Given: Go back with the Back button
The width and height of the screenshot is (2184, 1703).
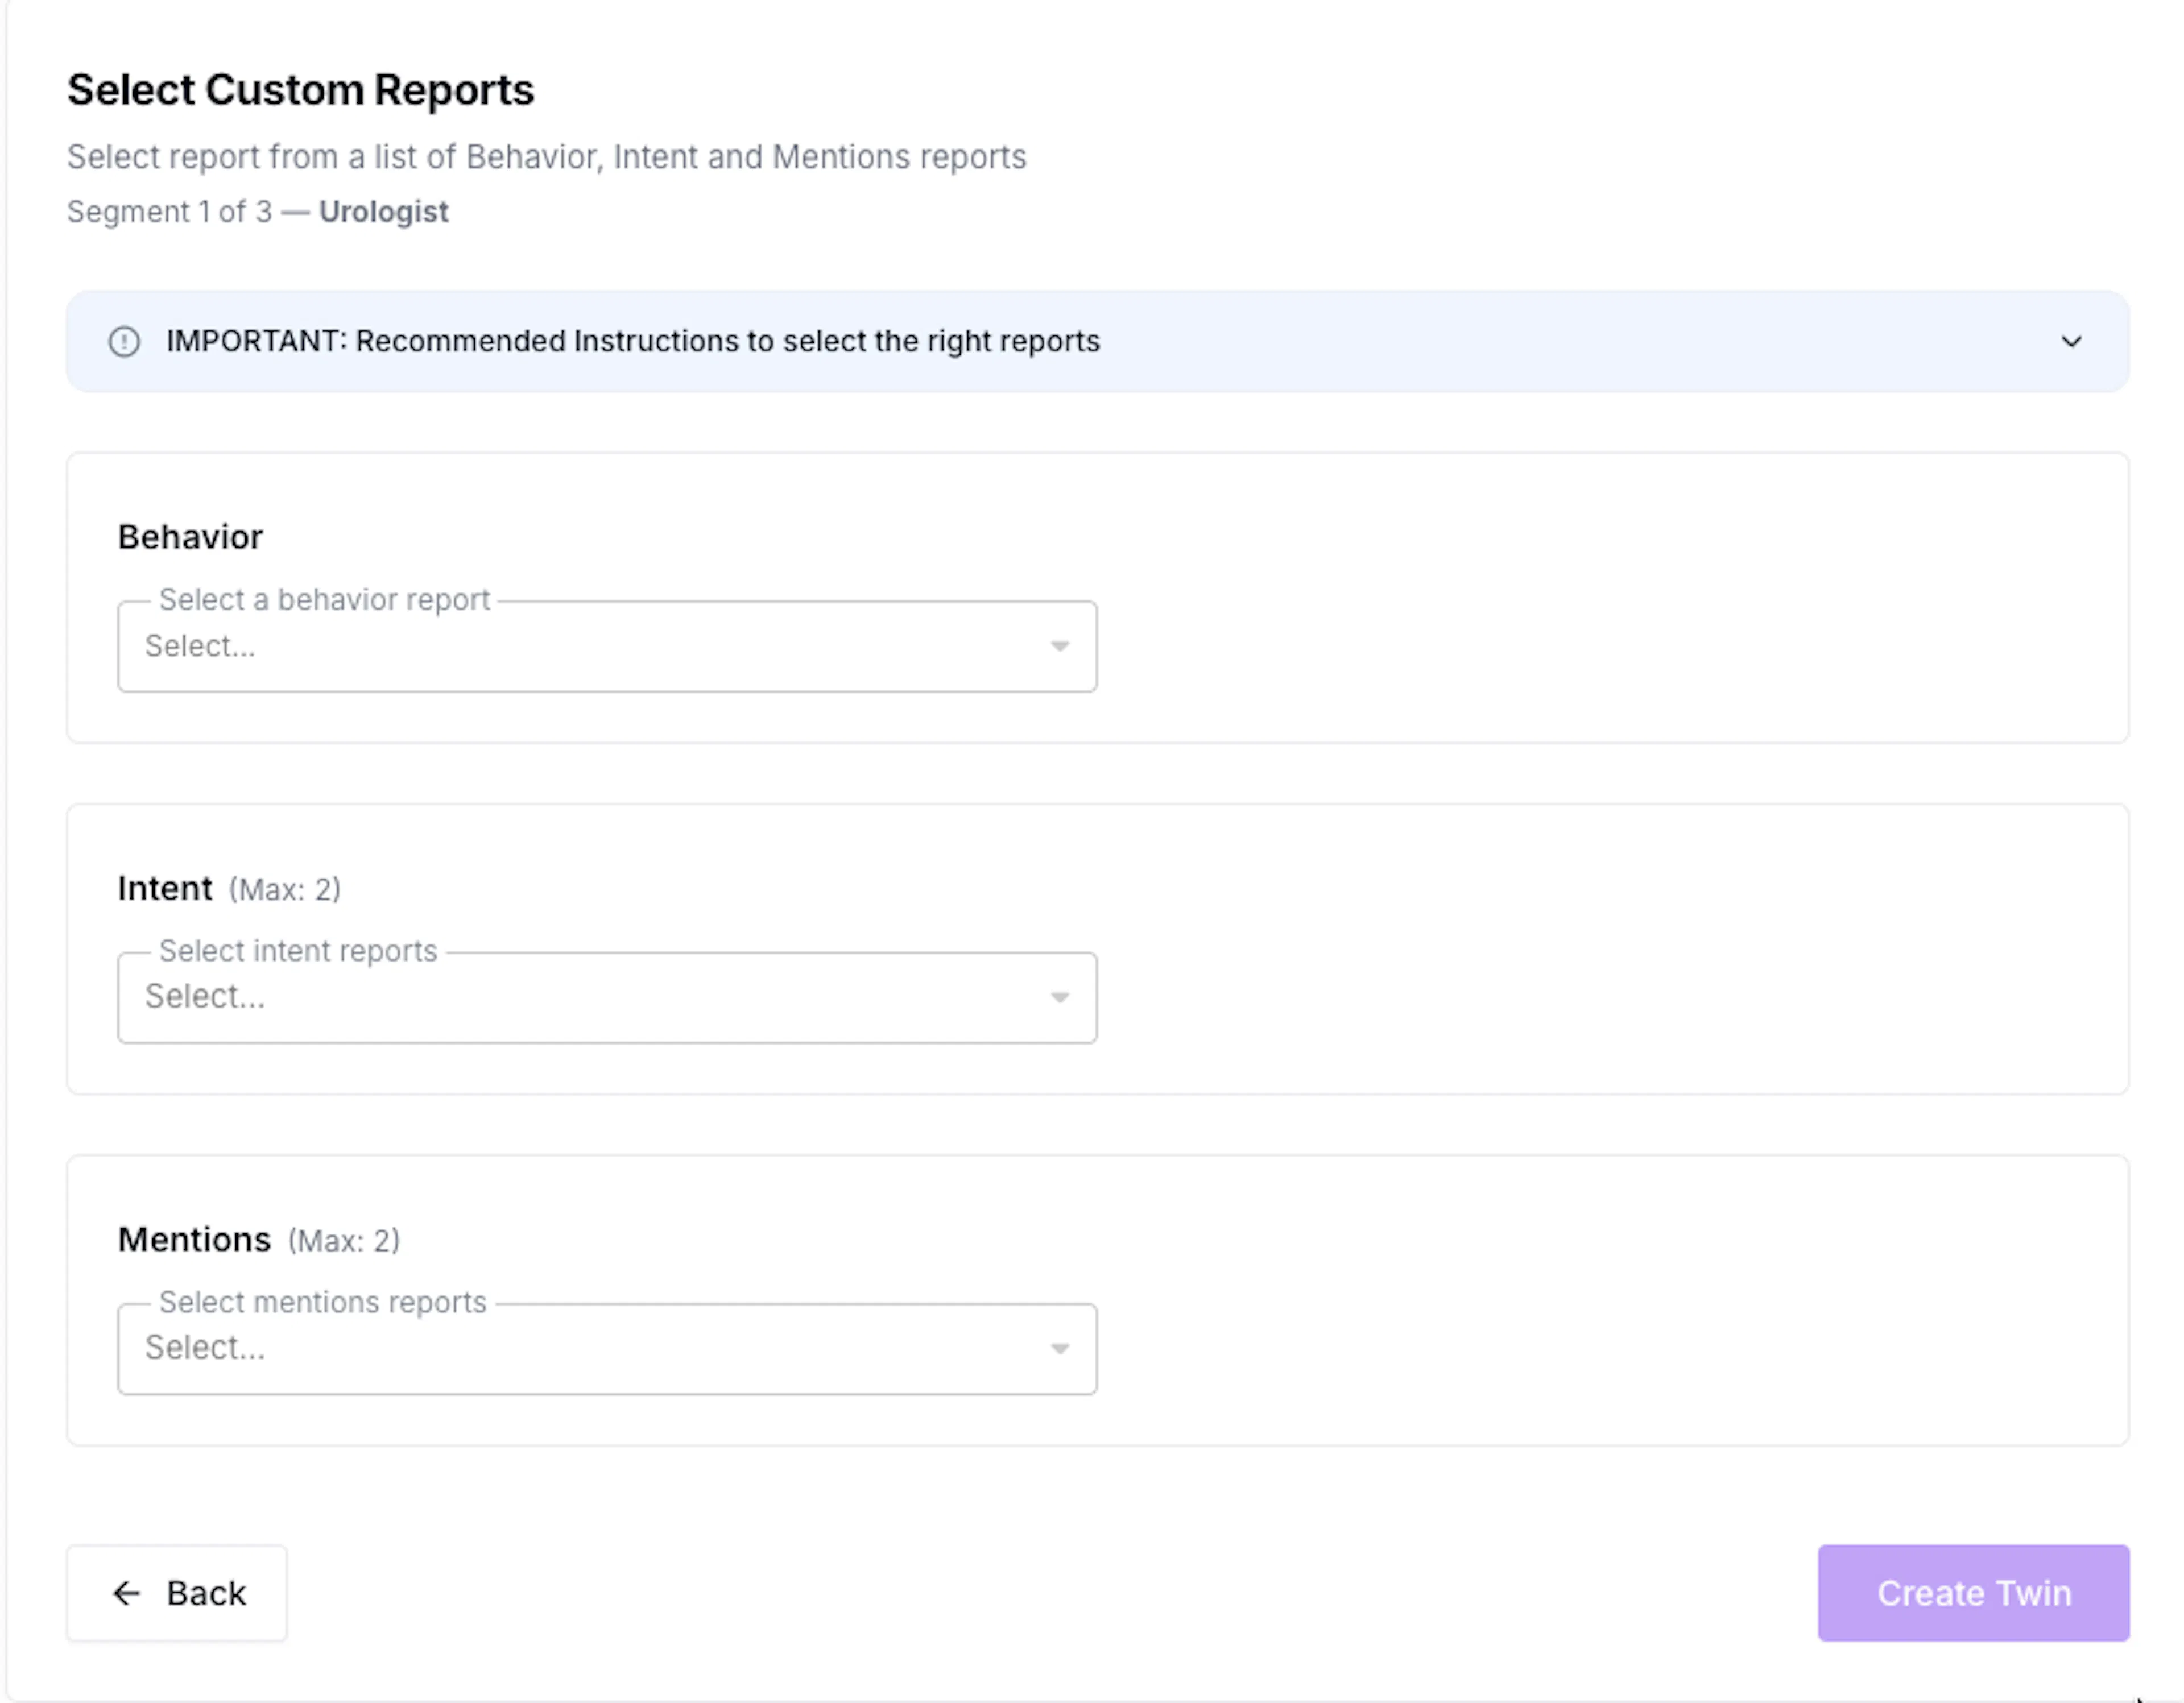Looking at the screenshot, I should tap(177, 1593).
